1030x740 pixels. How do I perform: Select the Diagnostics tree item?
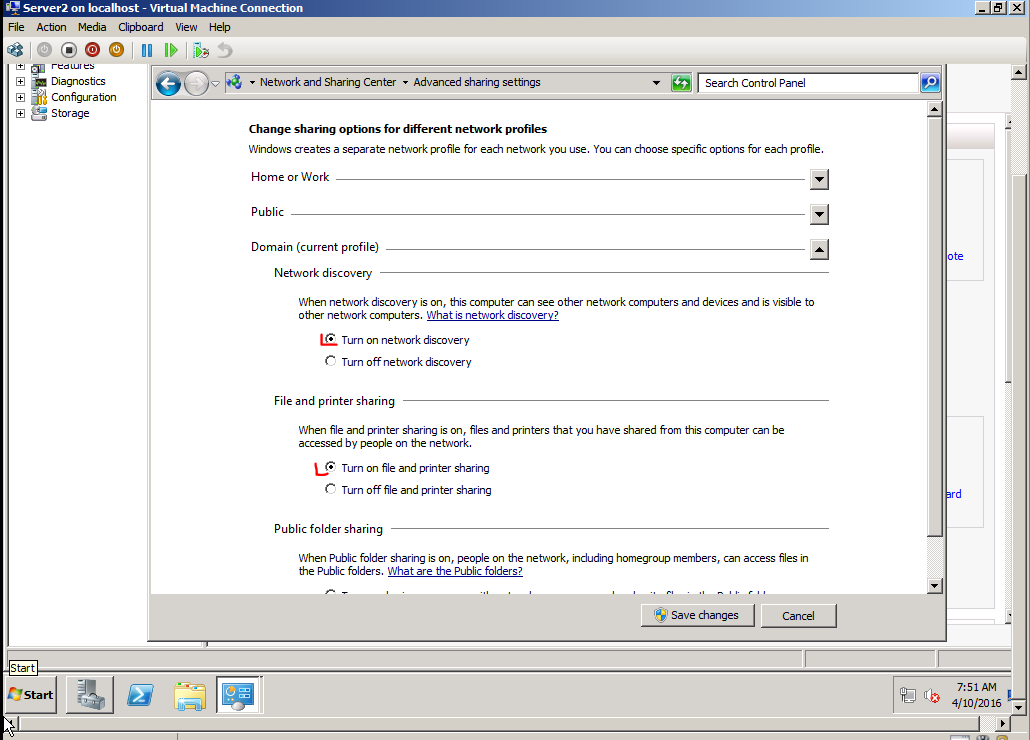pyautogui.click(x=78, y=81)
